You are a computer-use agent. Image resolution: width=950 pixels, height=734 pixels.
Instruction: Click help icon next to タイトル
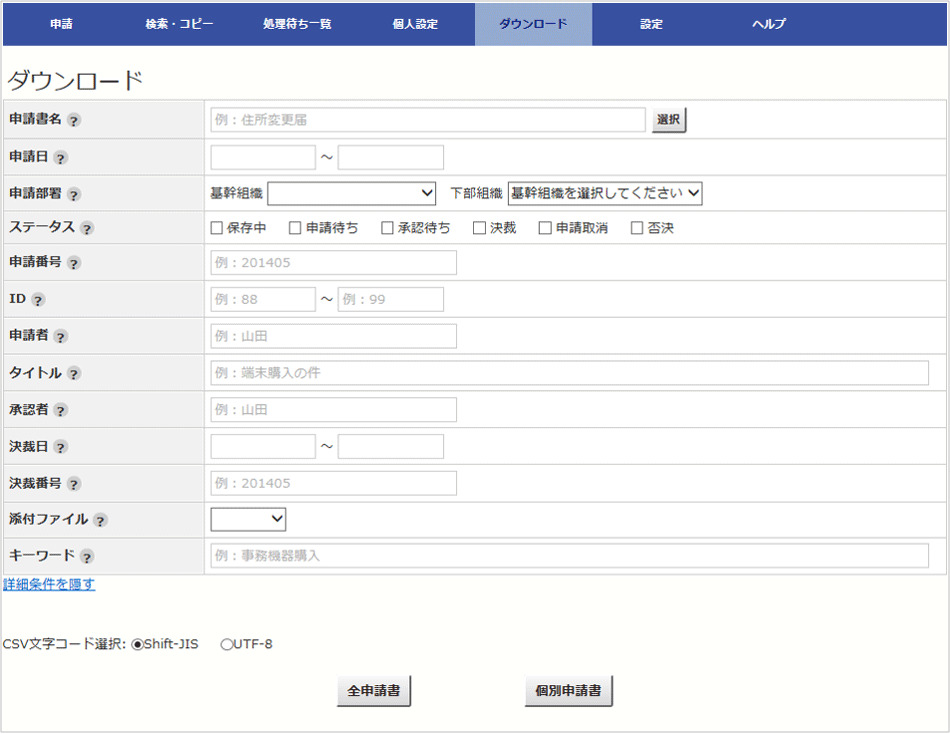coord(74,374)
